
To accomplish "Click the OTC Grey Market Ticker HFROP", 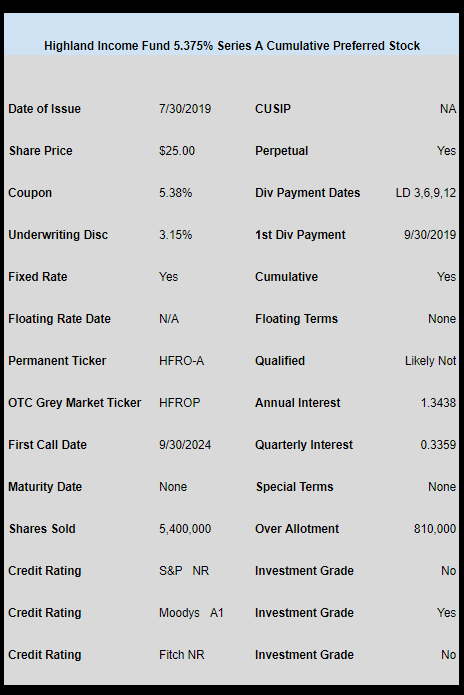I will (179, 402).
